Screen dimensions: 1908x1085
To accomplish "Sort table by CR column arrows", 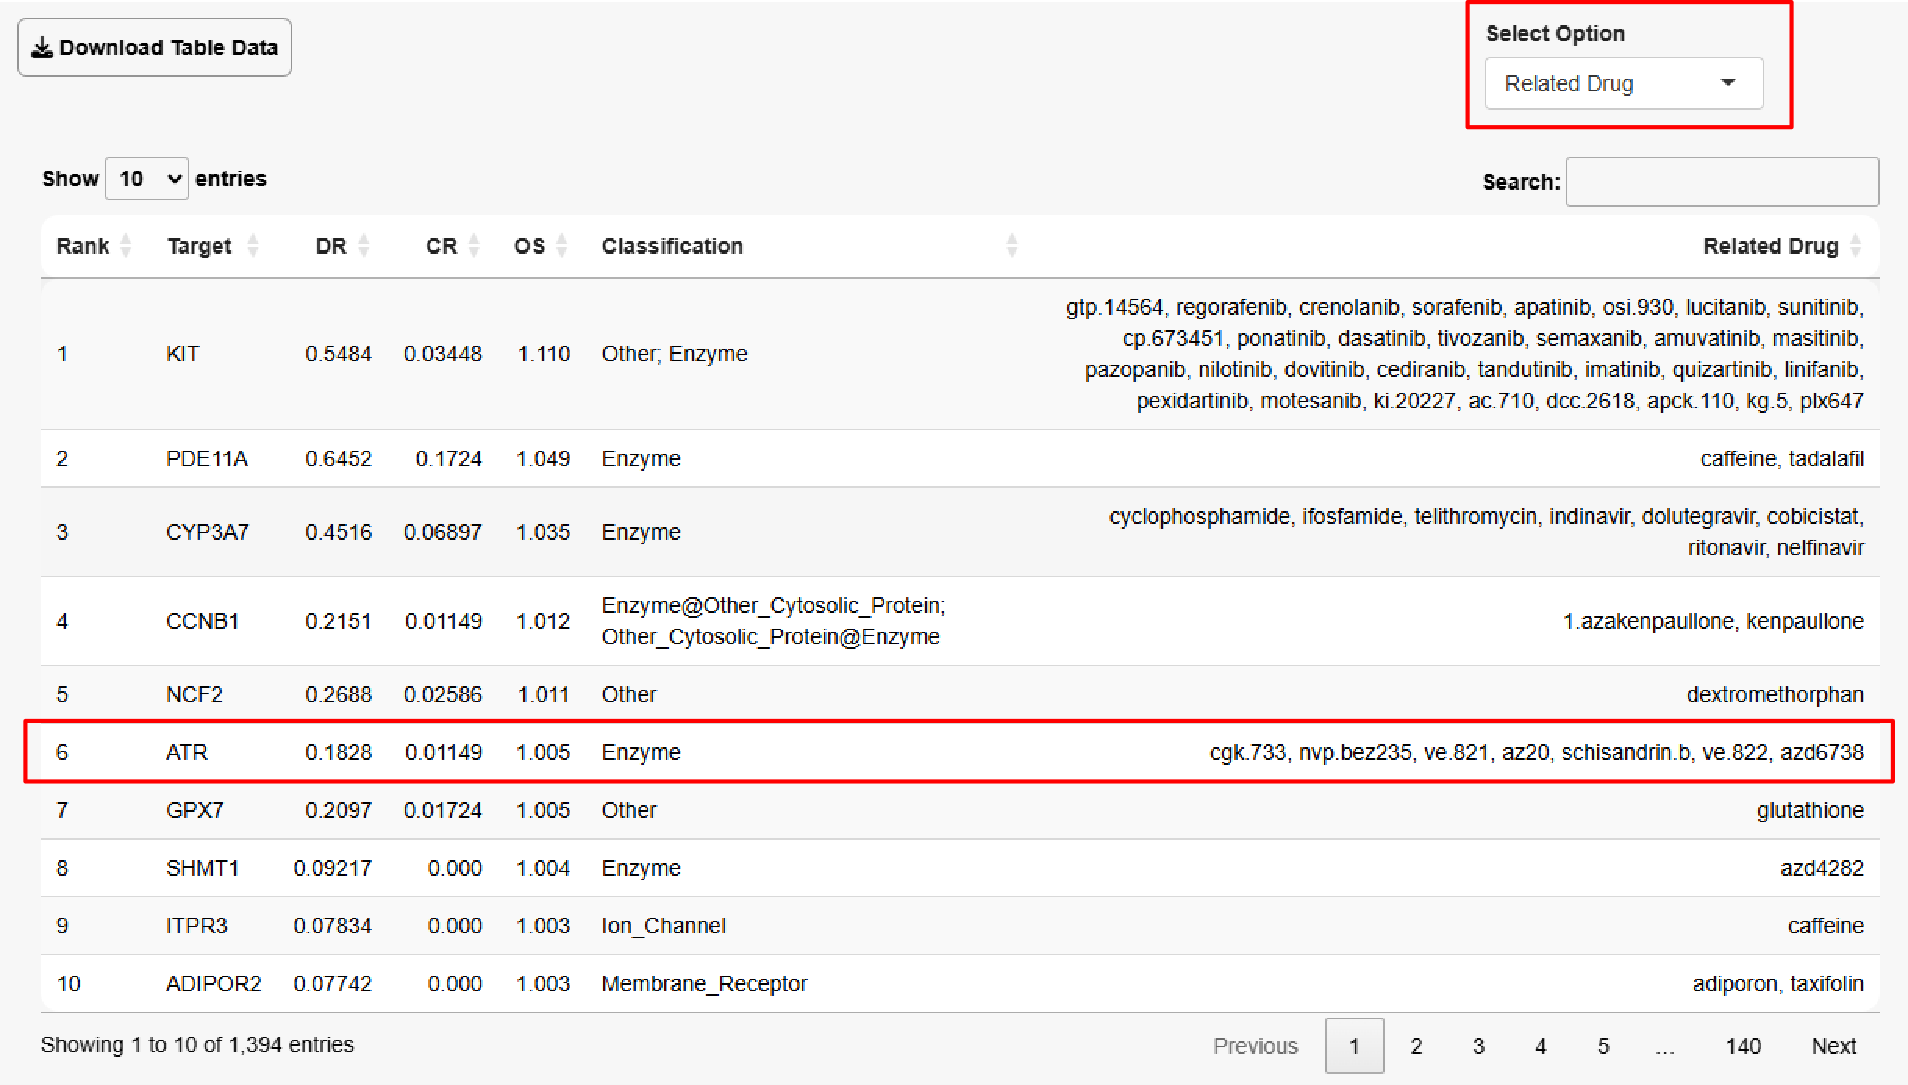I will point(474,246).
